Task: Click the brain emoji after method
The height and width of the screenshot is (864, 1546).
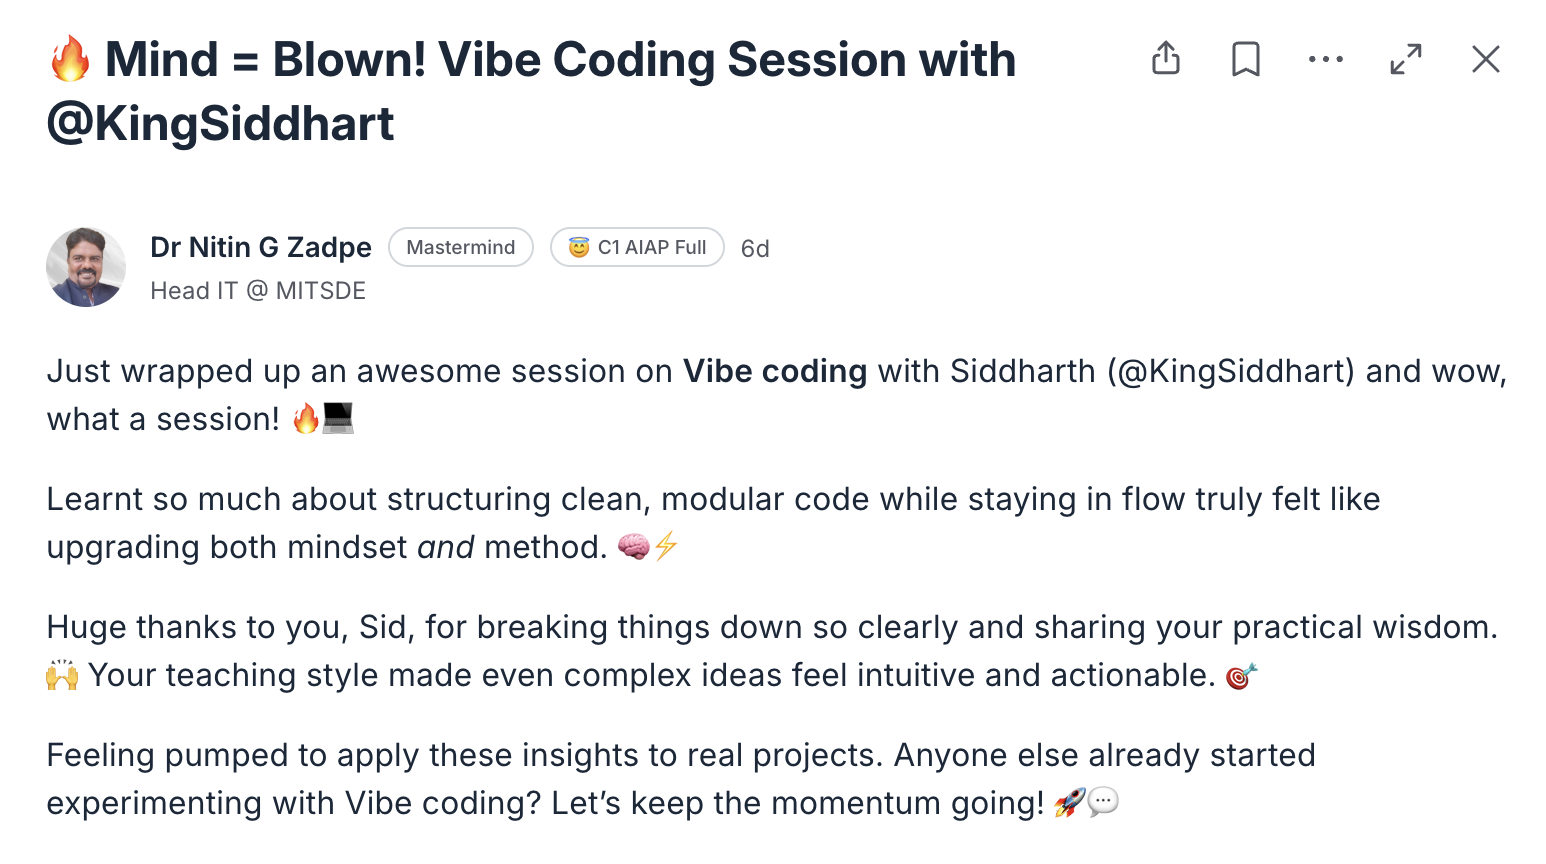Action: (633, 546)
